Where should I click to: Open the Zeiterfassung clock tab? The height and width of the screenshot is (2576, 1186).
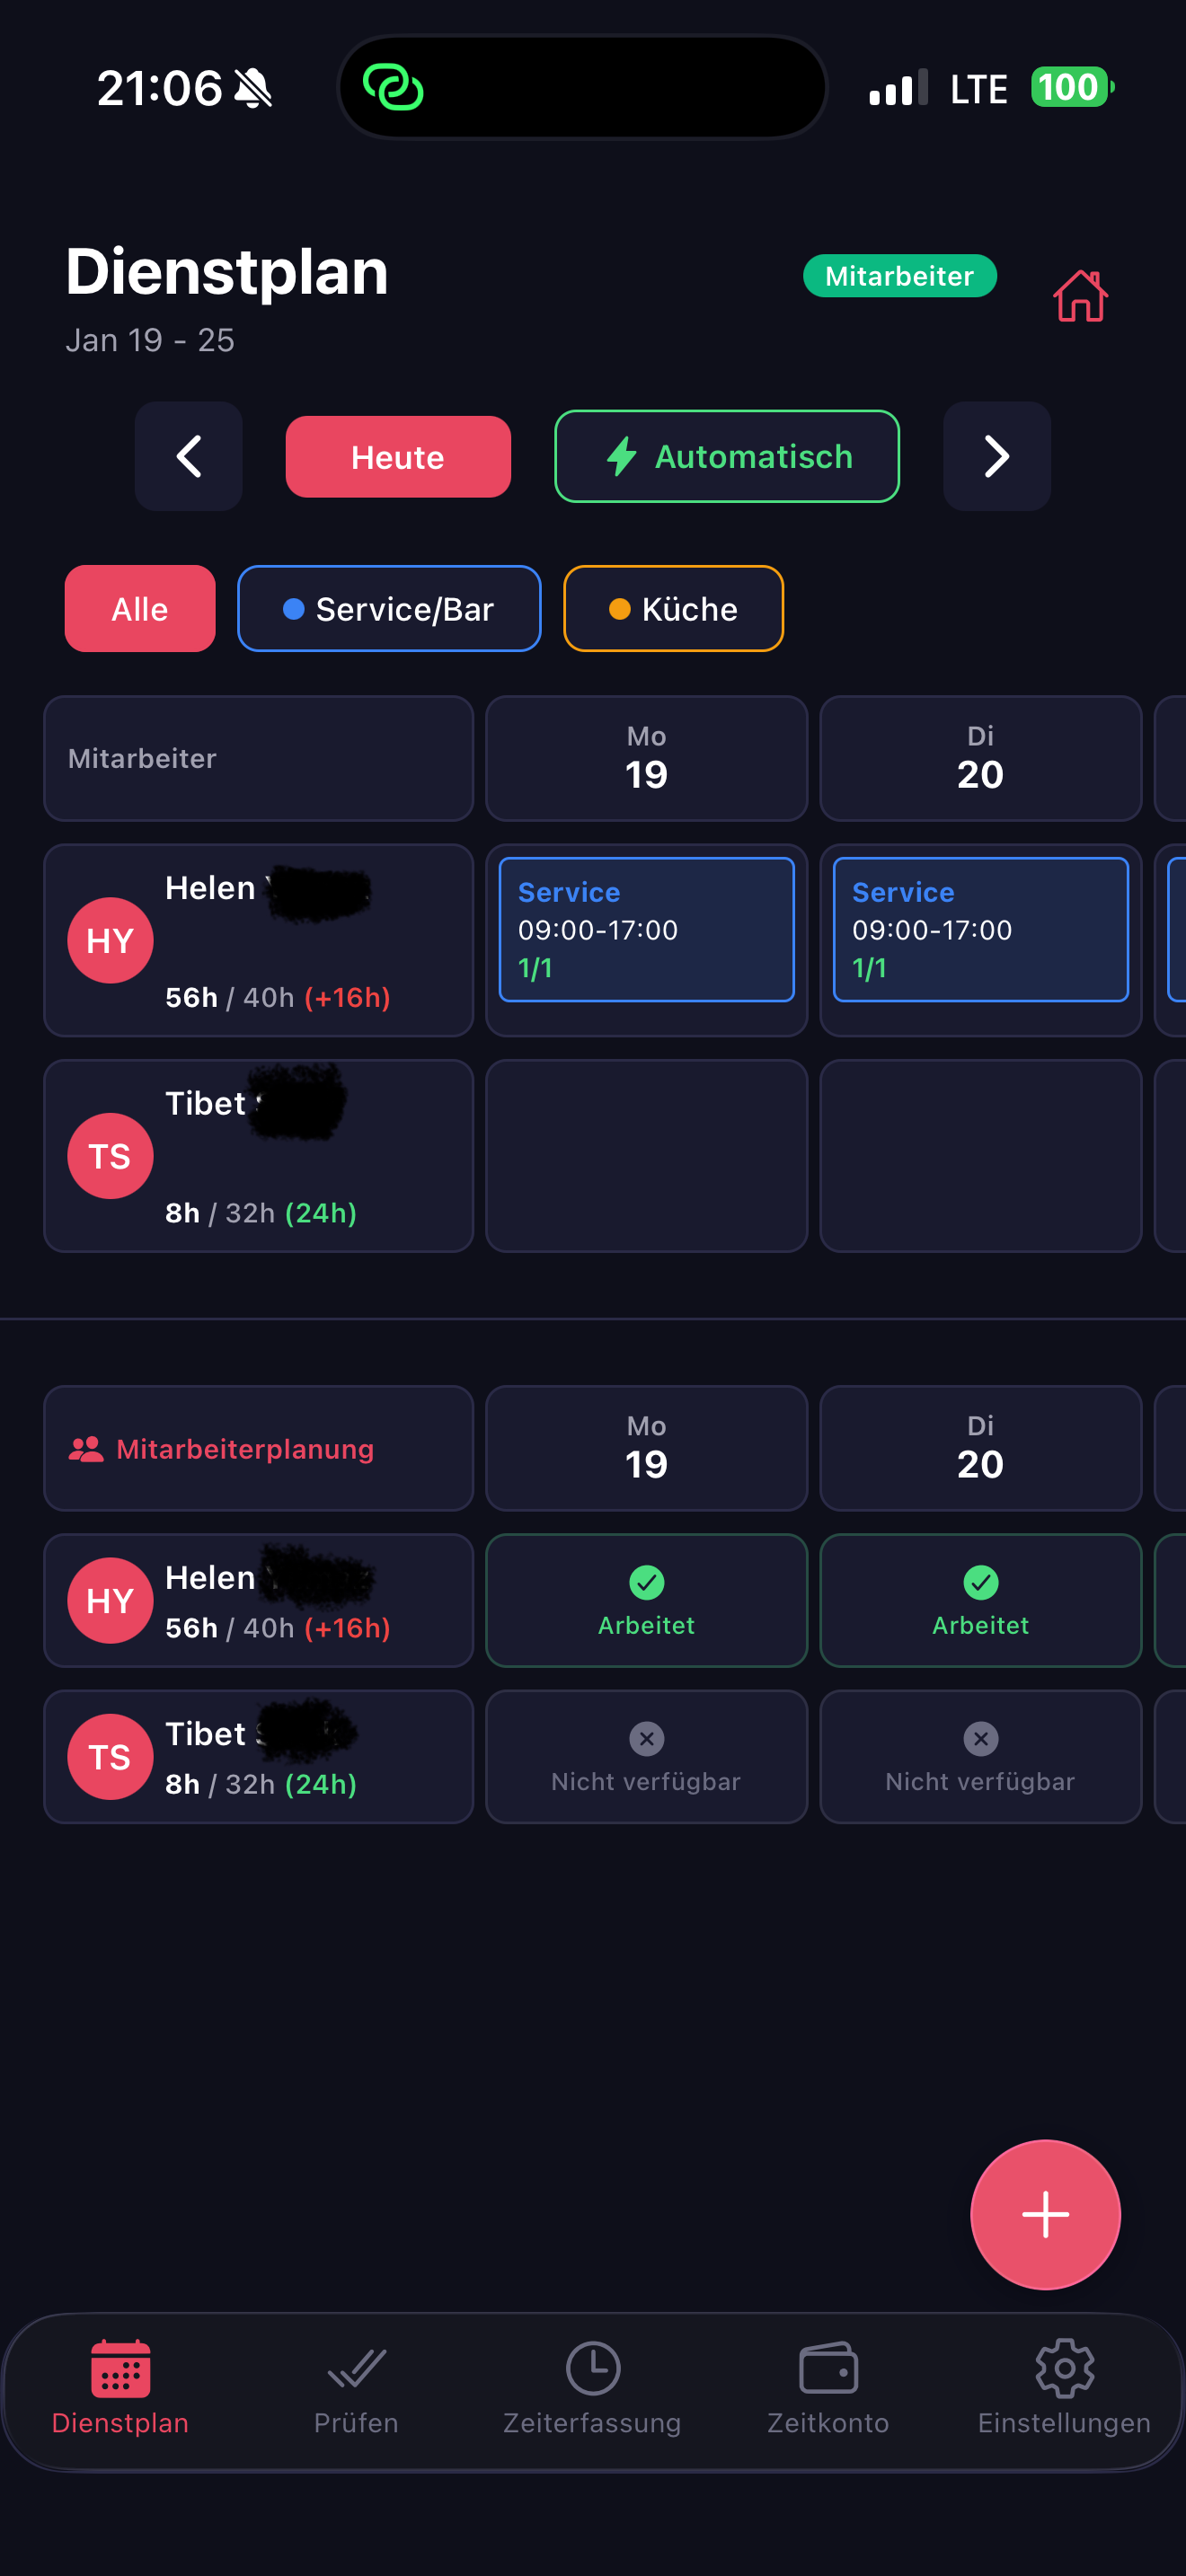[592, 2391]
